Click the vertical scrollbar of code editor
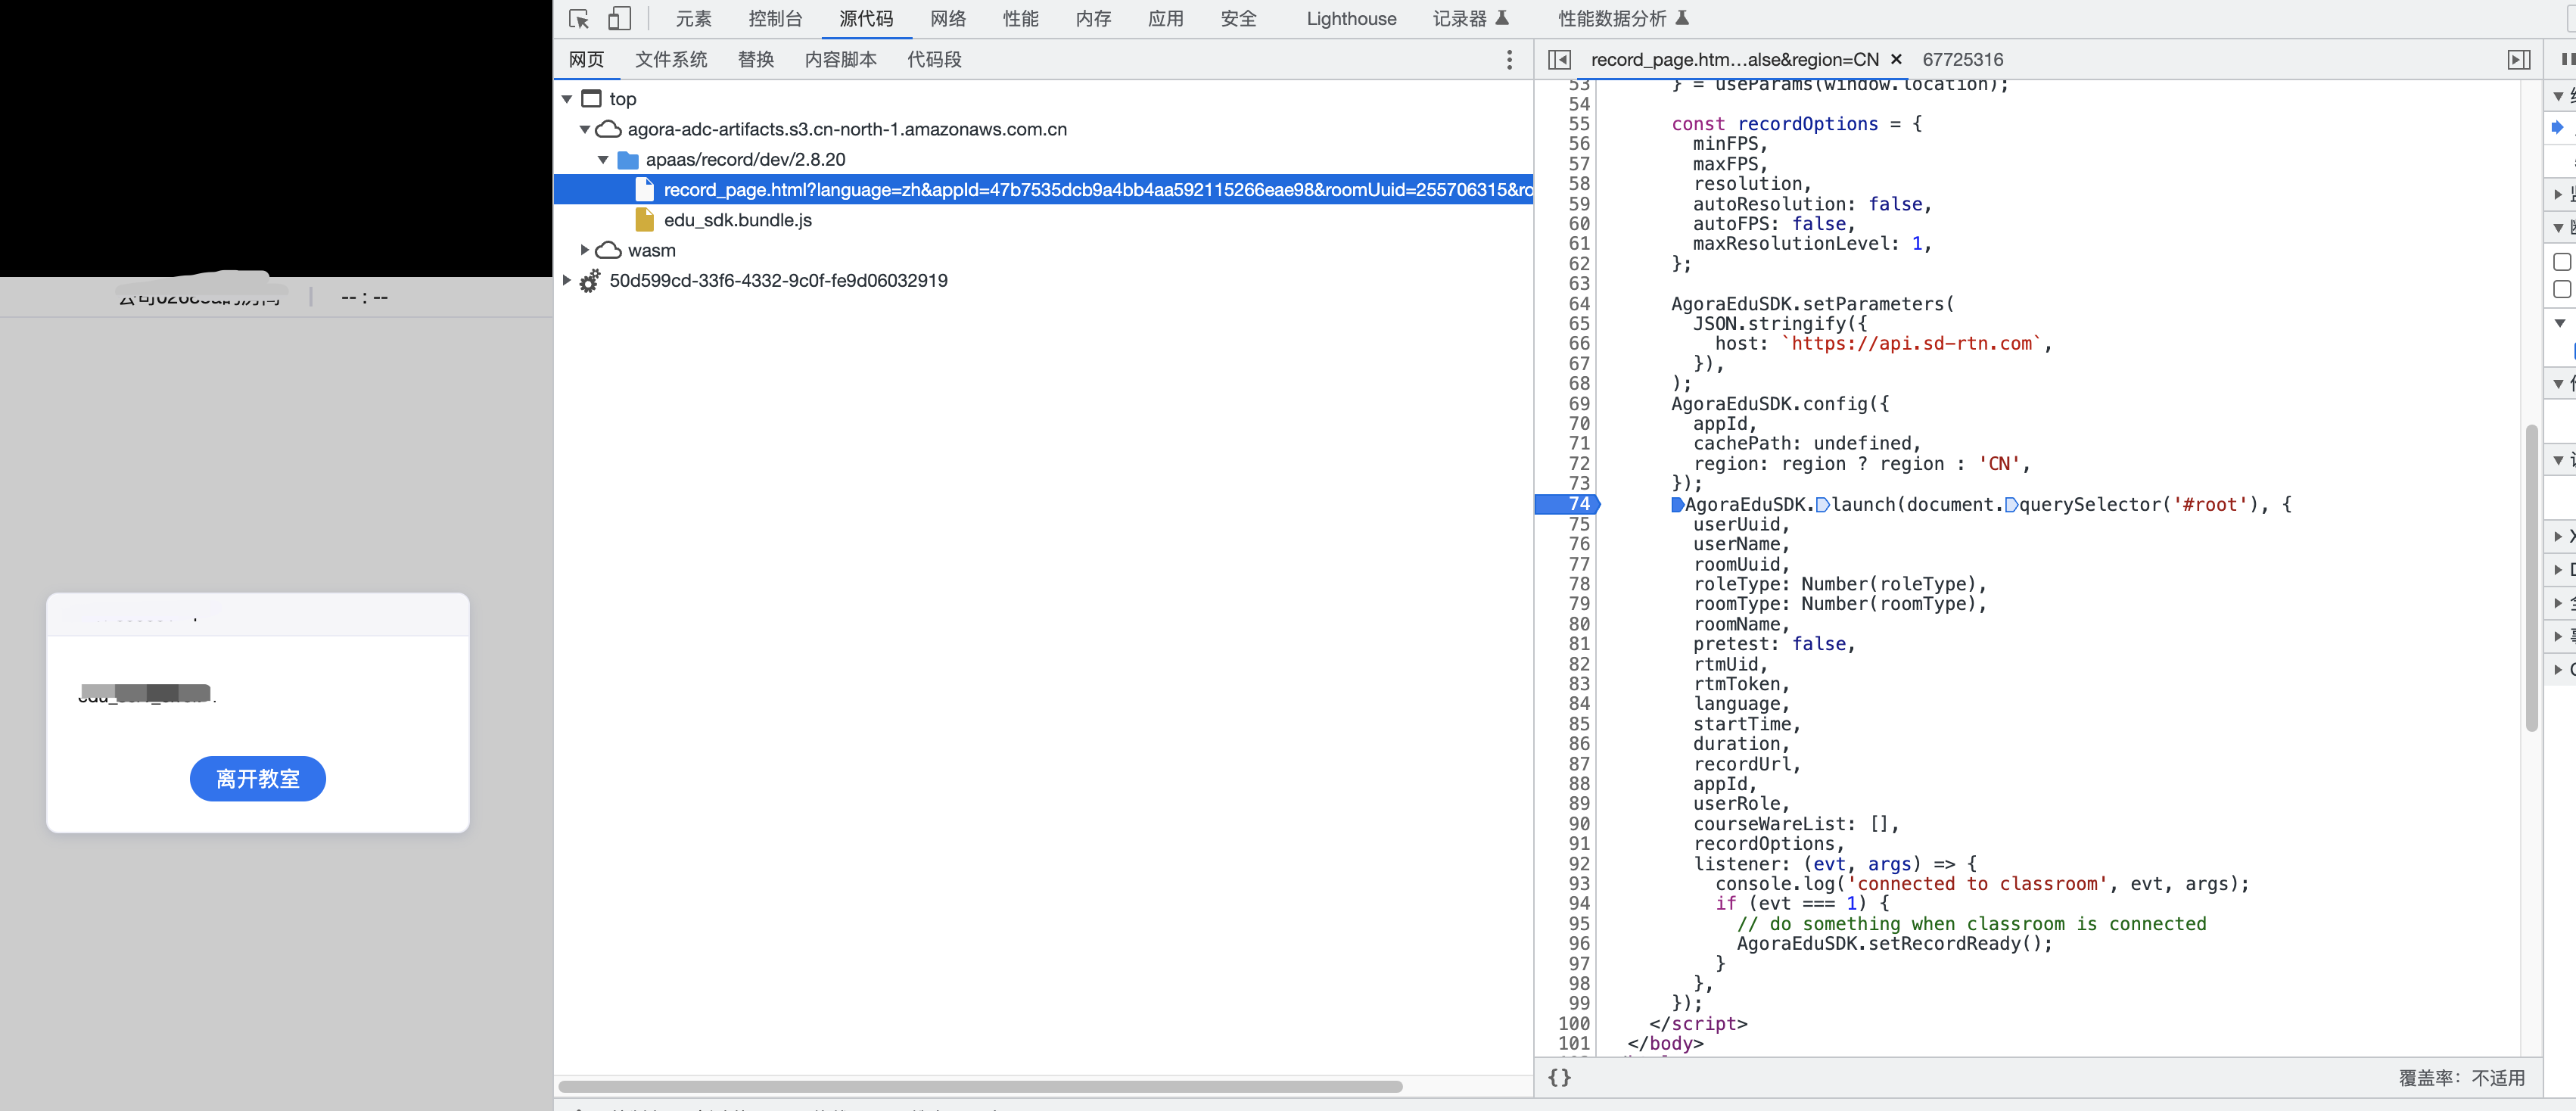 click(2532, 578)
